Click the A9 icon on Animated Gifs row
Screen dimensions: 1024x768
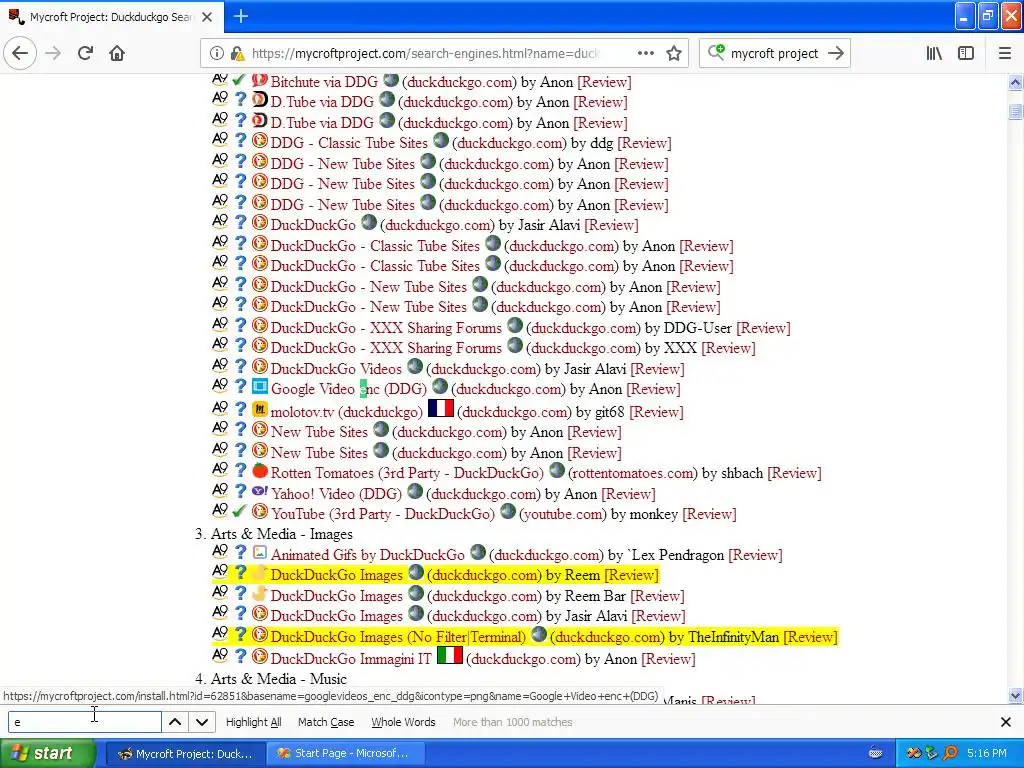point(220,551)
